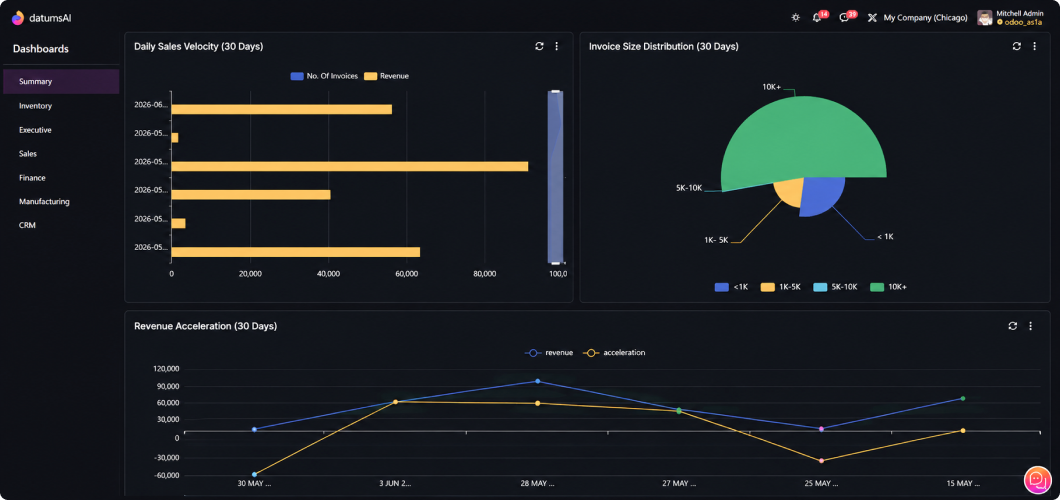Refresh the Invoice Size Distribution chart
This screenshot has height=500, width=1060.
tap(1016, 46)
